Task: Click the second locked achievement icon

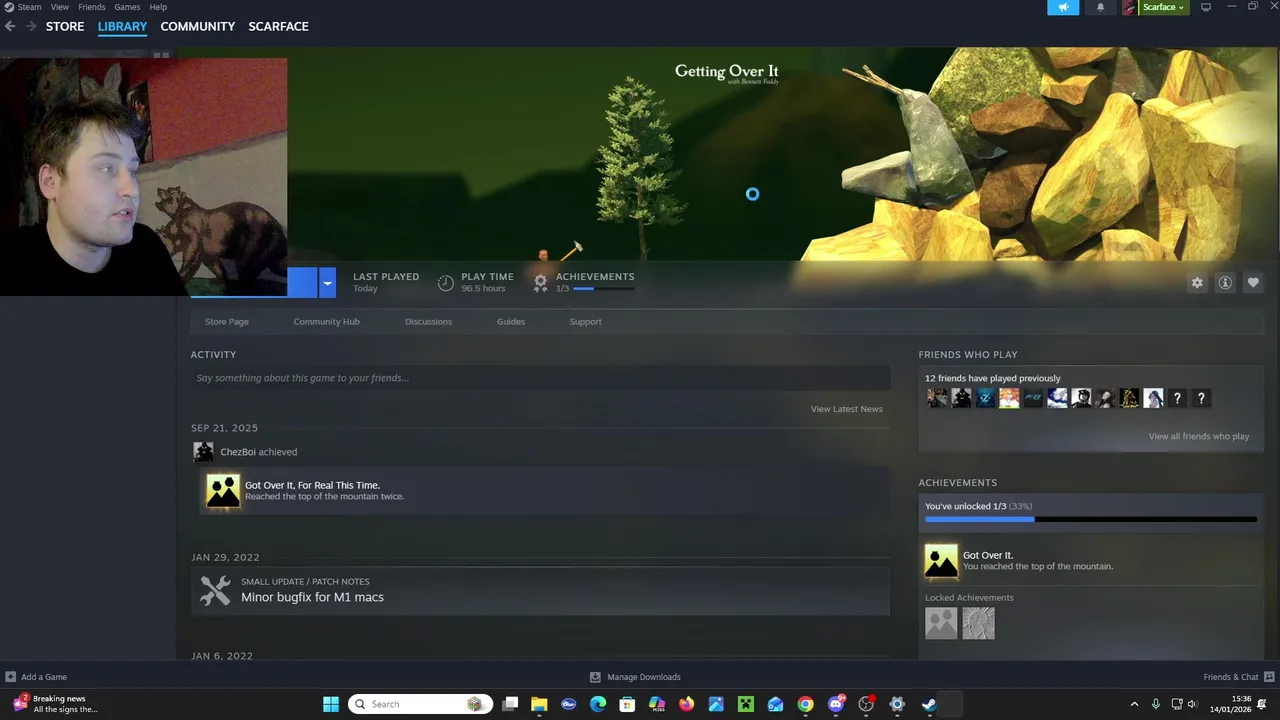Action: tap(978, 623)
